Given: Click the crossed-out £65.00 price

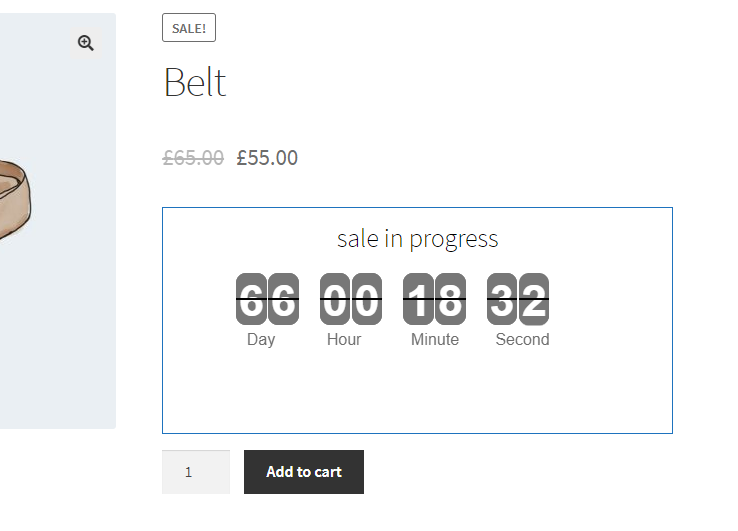Looking at the screenshot, I should click(193, 158).
